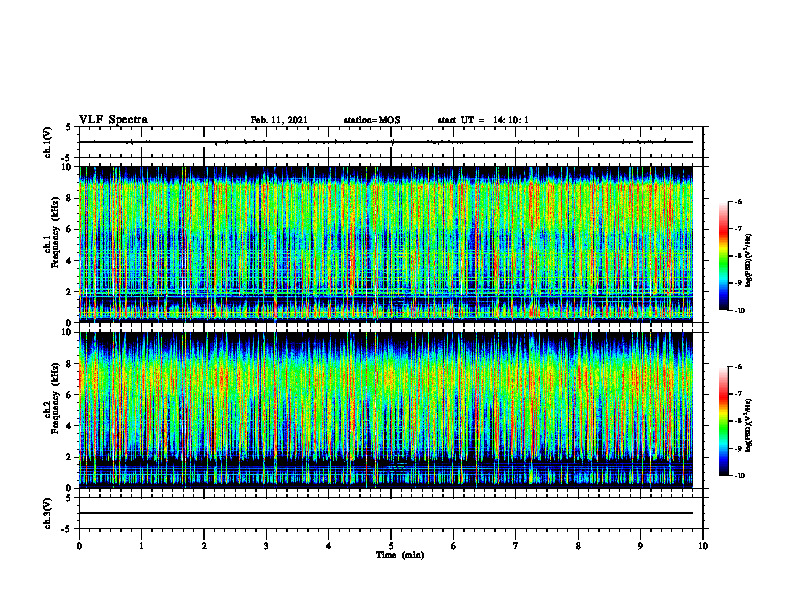
Task: Click the '10' tick label on the time axis
Action: [703, 546]
